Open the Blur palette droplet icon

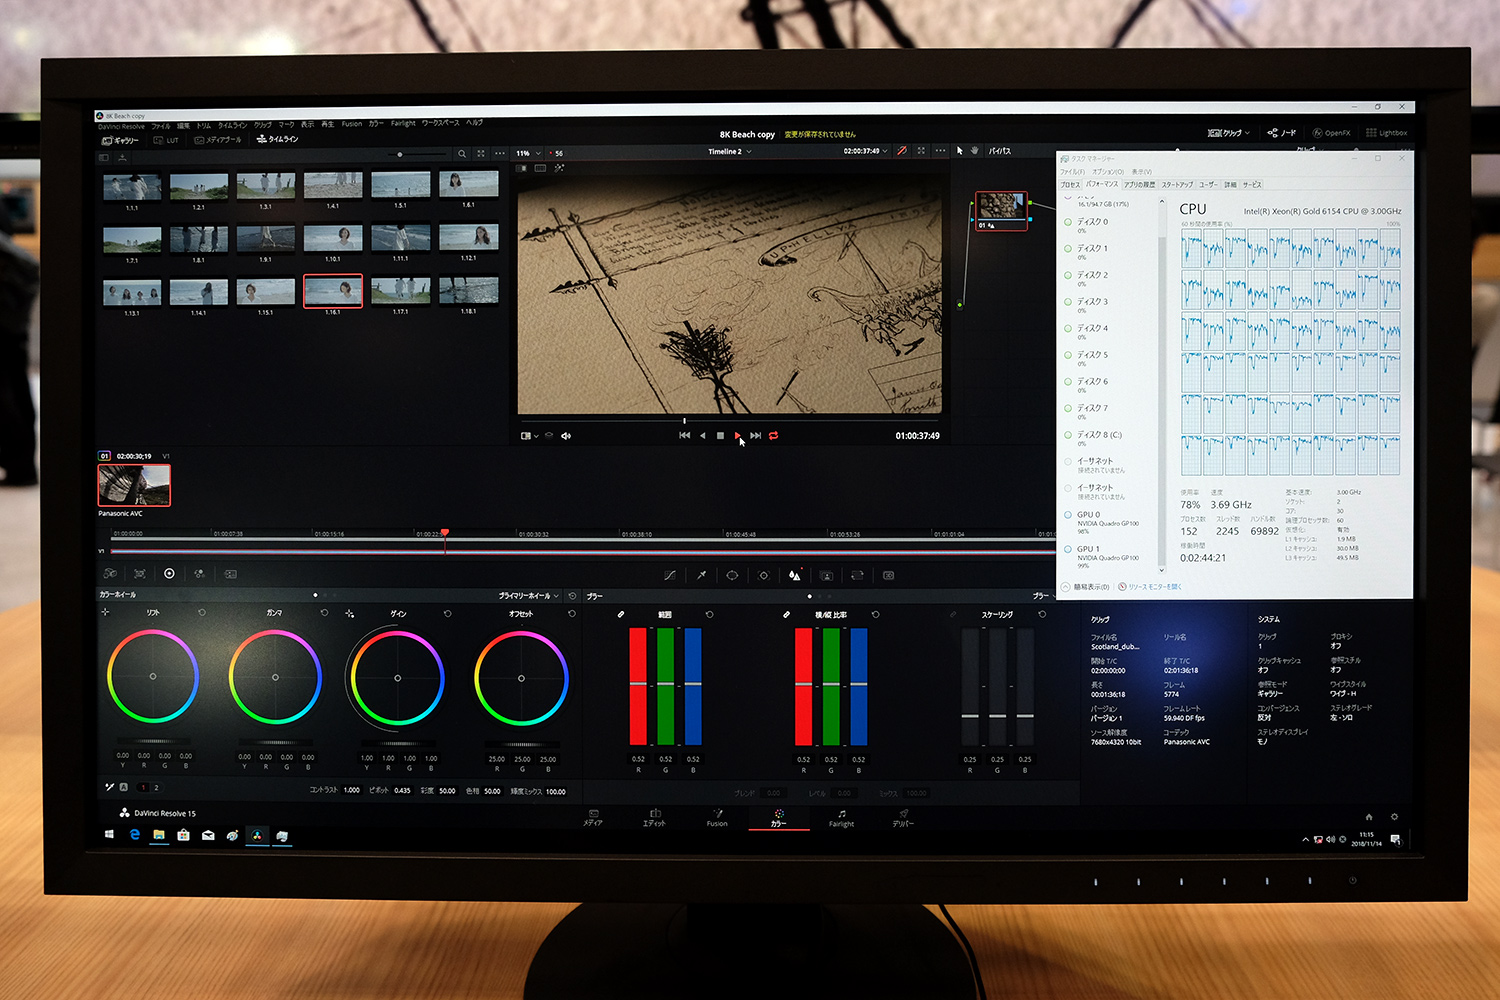[x=794, y=575]
